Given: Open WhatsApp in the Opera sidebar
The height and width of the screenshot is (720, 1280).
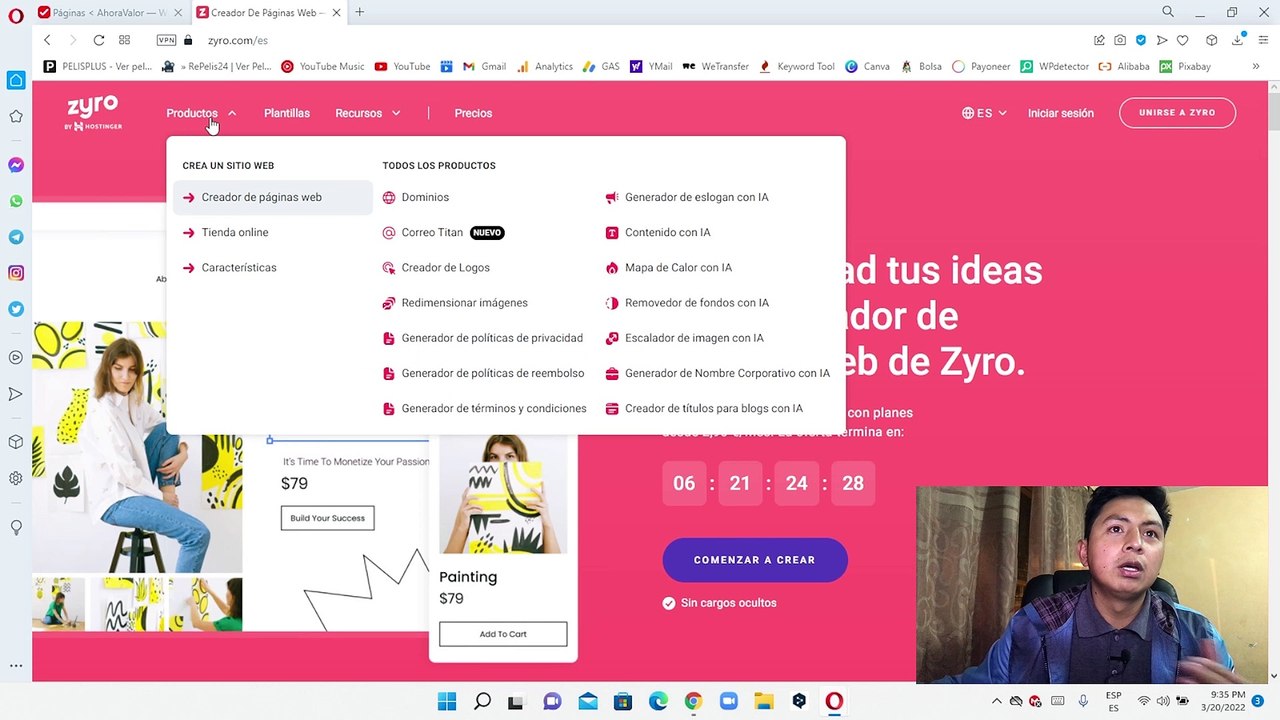Looking at the screenshot, I should coord(16,201).
